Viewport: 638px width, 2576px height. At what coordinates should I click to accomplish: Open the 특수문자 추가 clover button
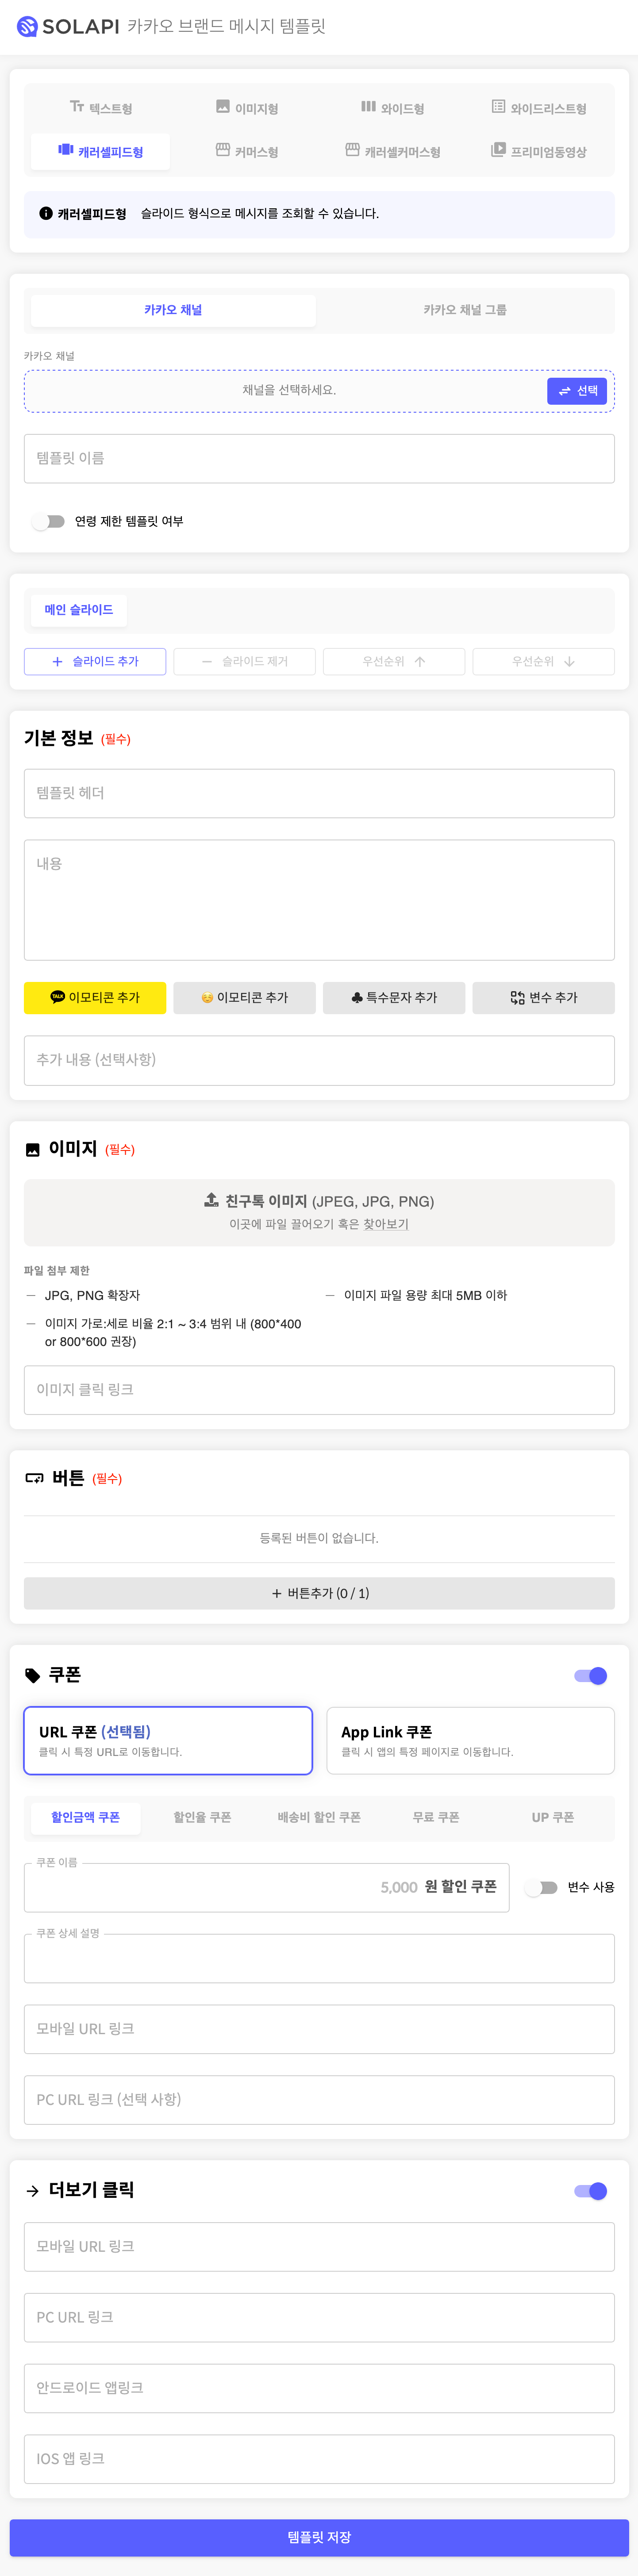coord(394,998)
